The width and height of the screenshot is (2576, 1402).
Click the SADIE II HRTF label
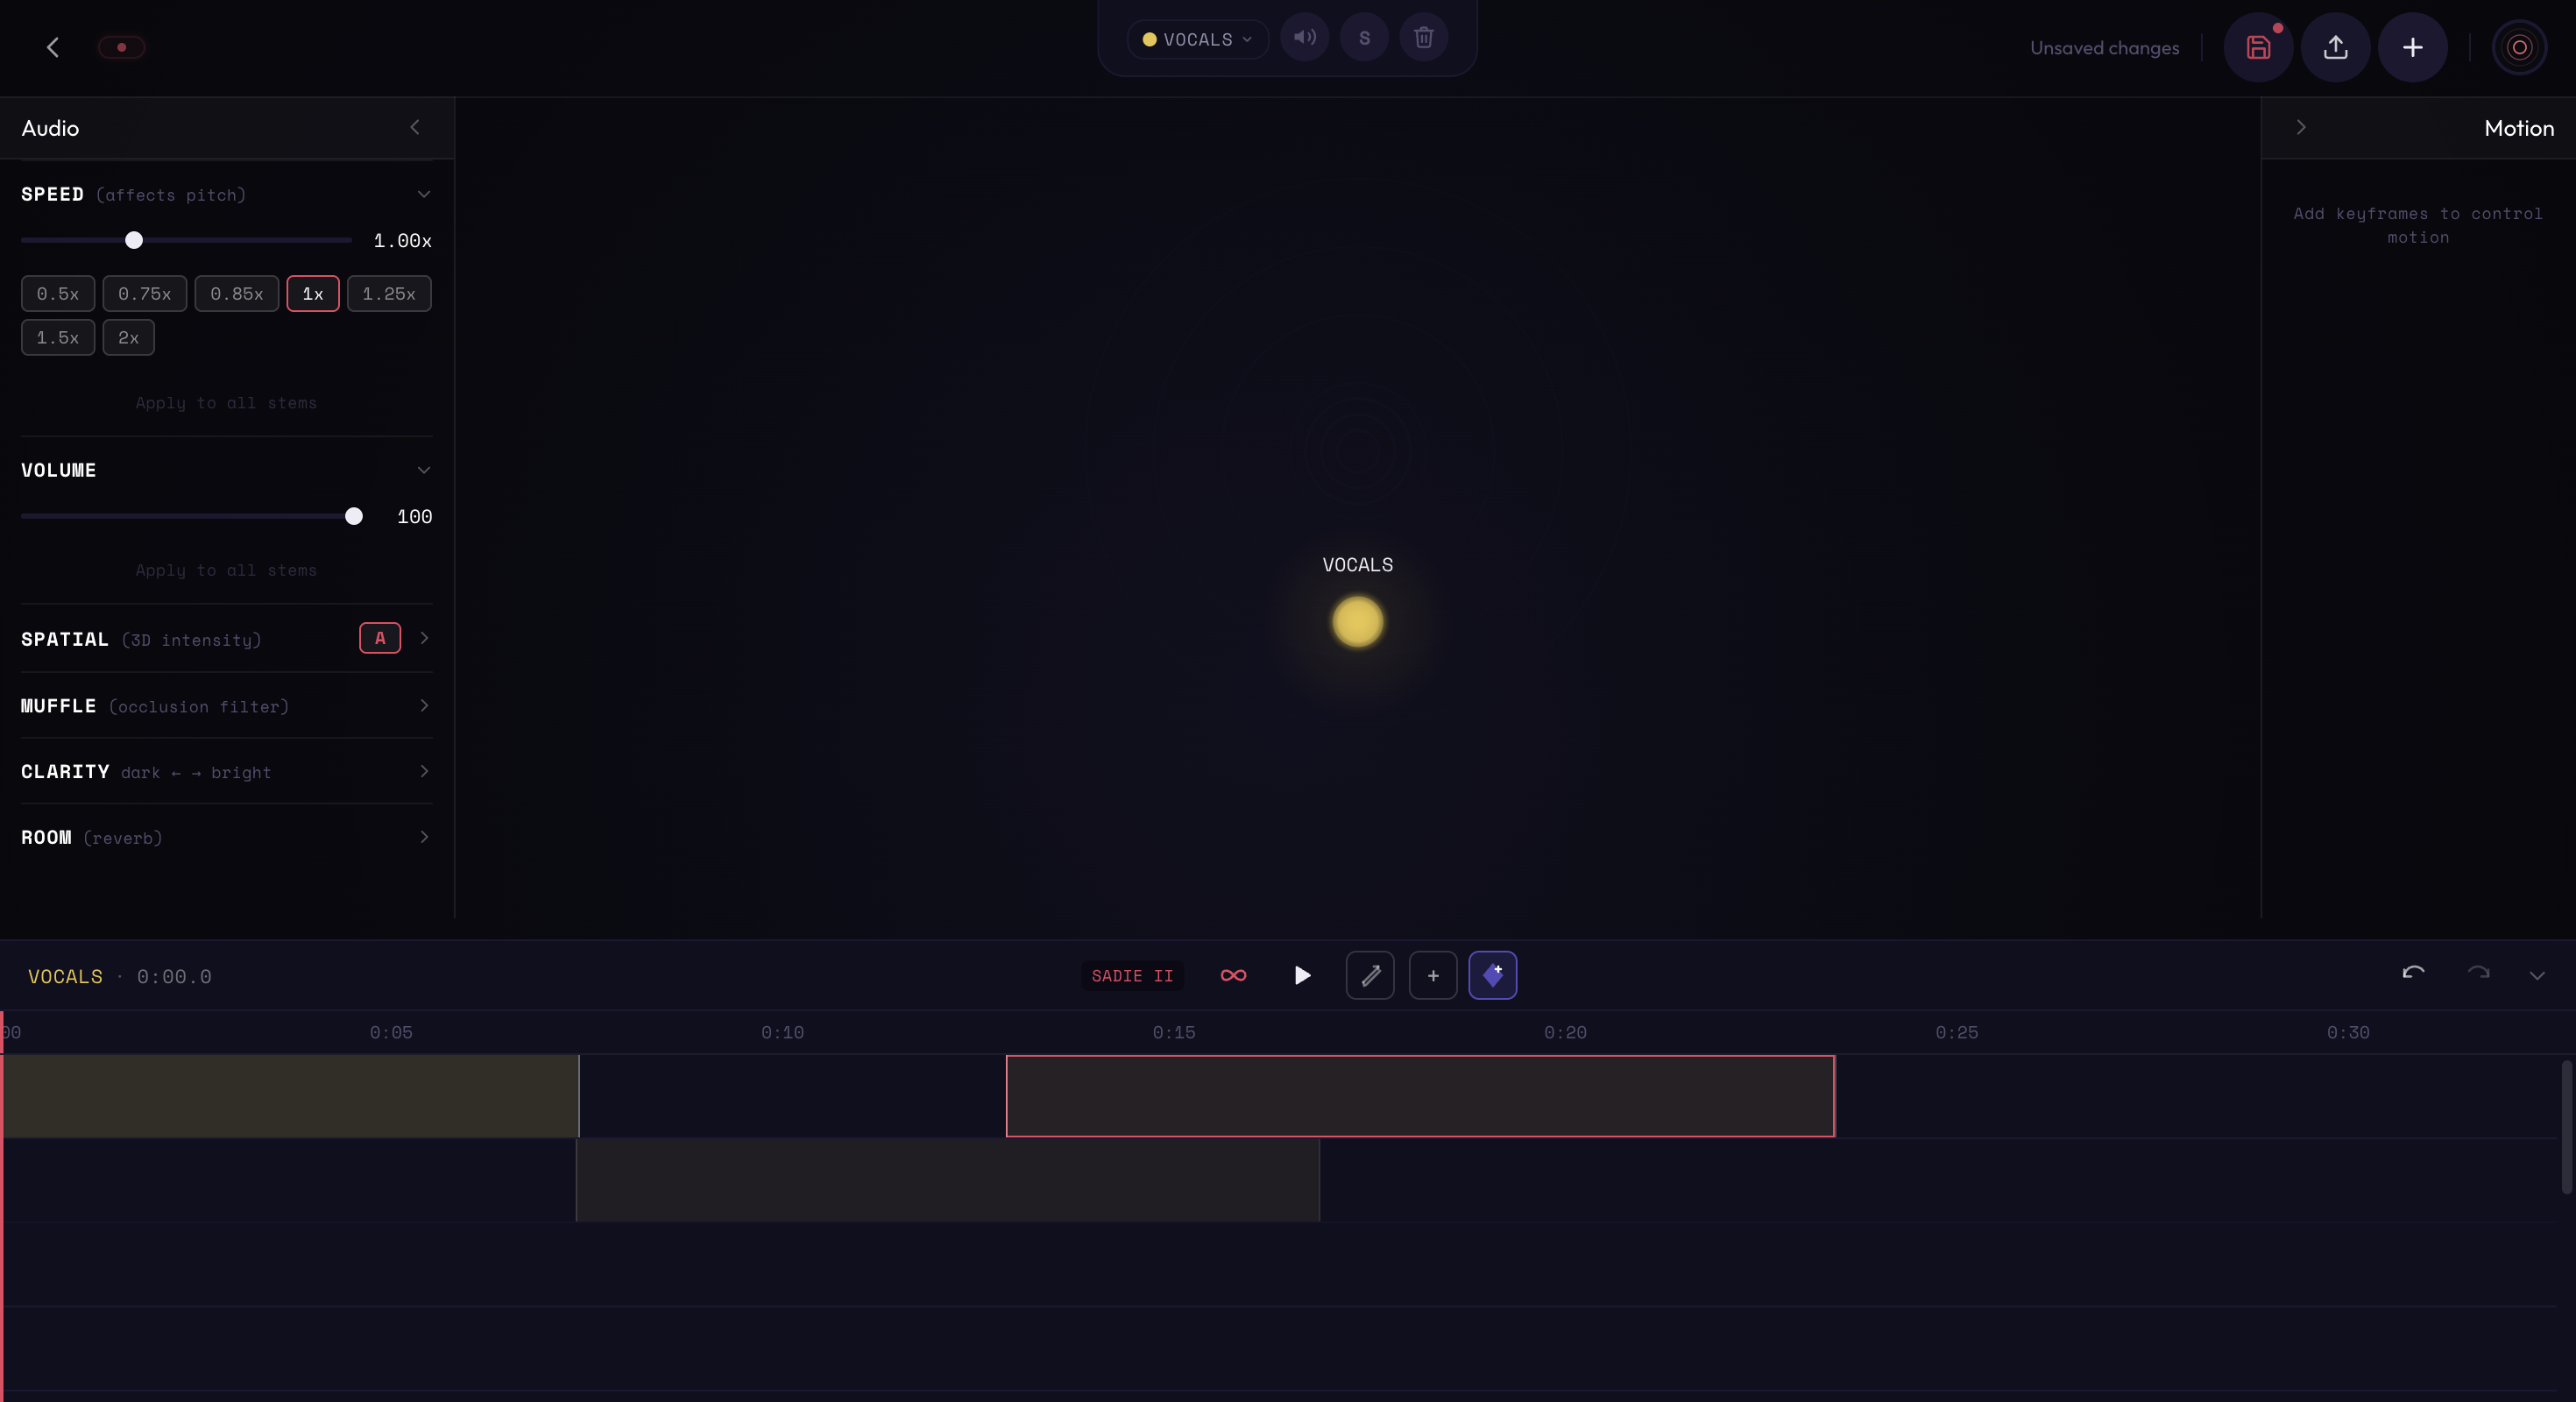tap(1132, 976)
